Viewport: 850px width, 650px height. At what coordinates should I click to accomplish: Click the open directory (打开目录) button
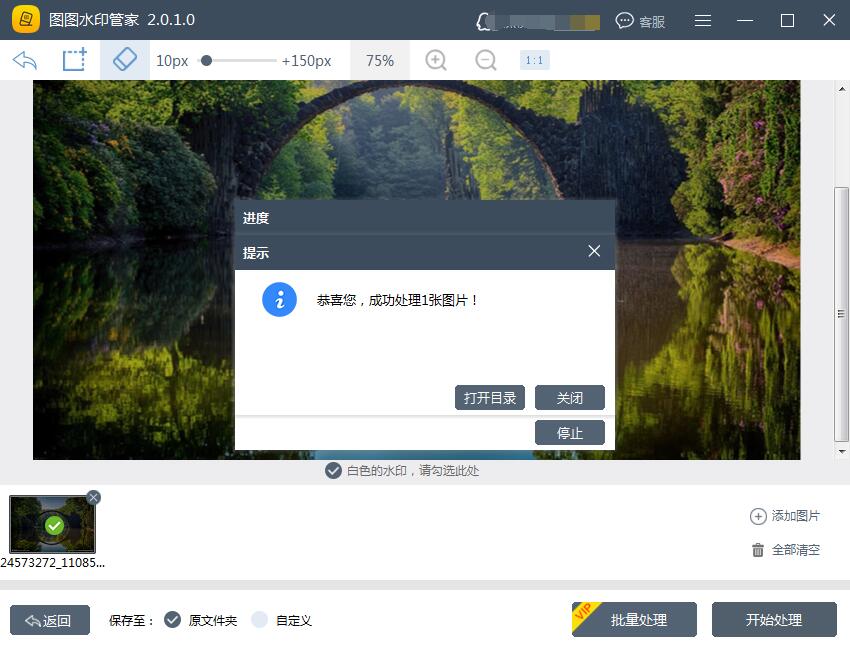coord(490,398)
